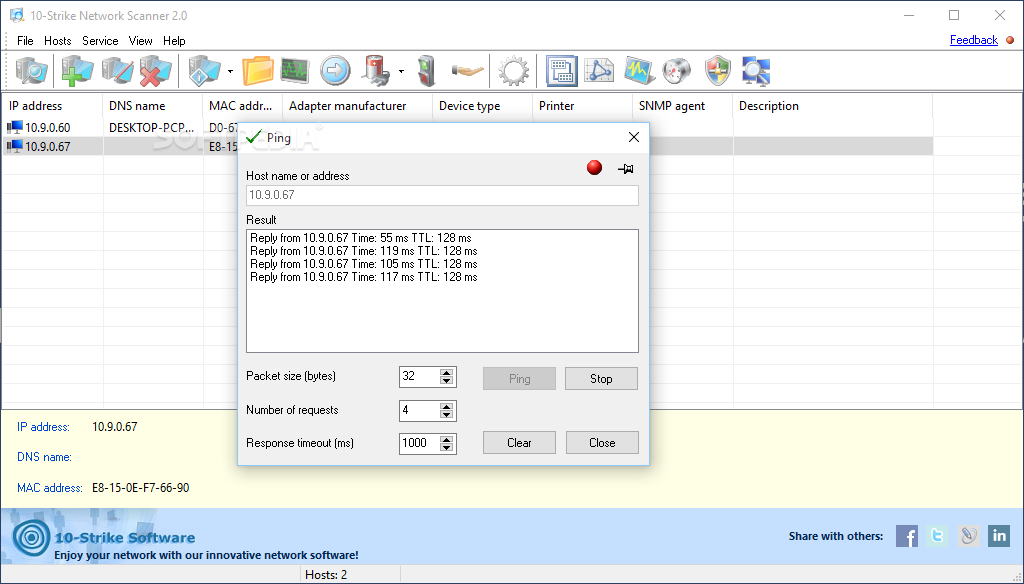Increase Number of requests with up arrow
The height and width of the screenshot is (584, 1024).
pos(447,406)
